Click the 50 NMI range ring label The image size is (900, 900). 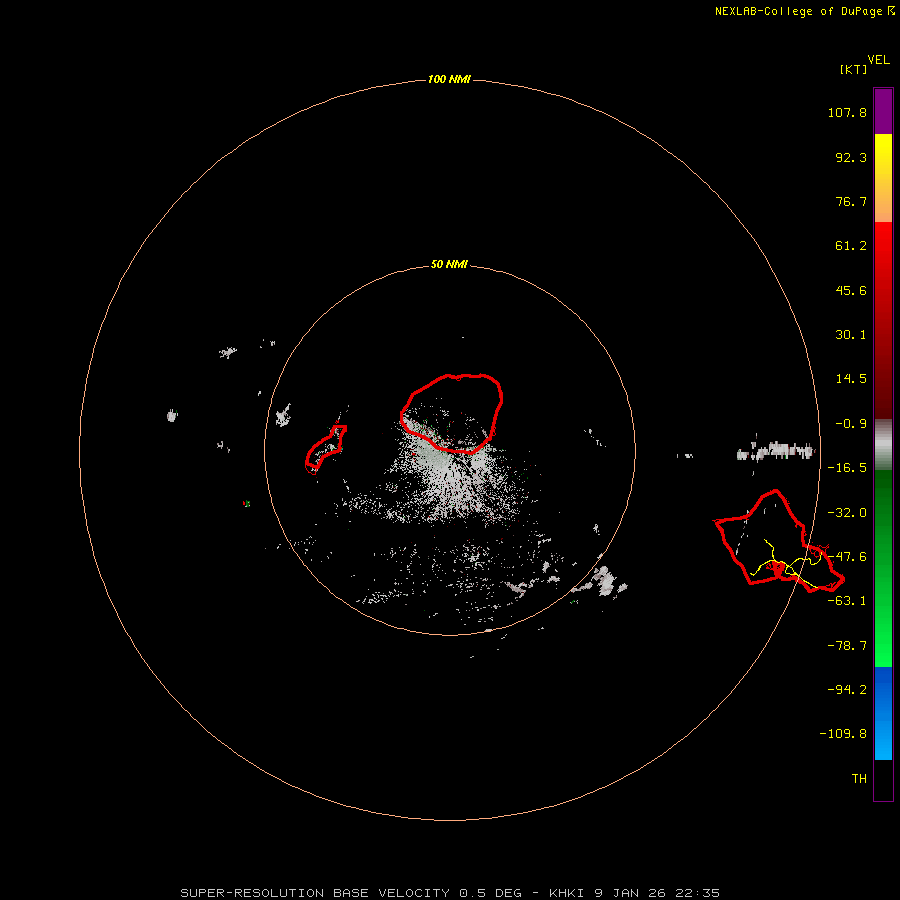coord(449,264)
